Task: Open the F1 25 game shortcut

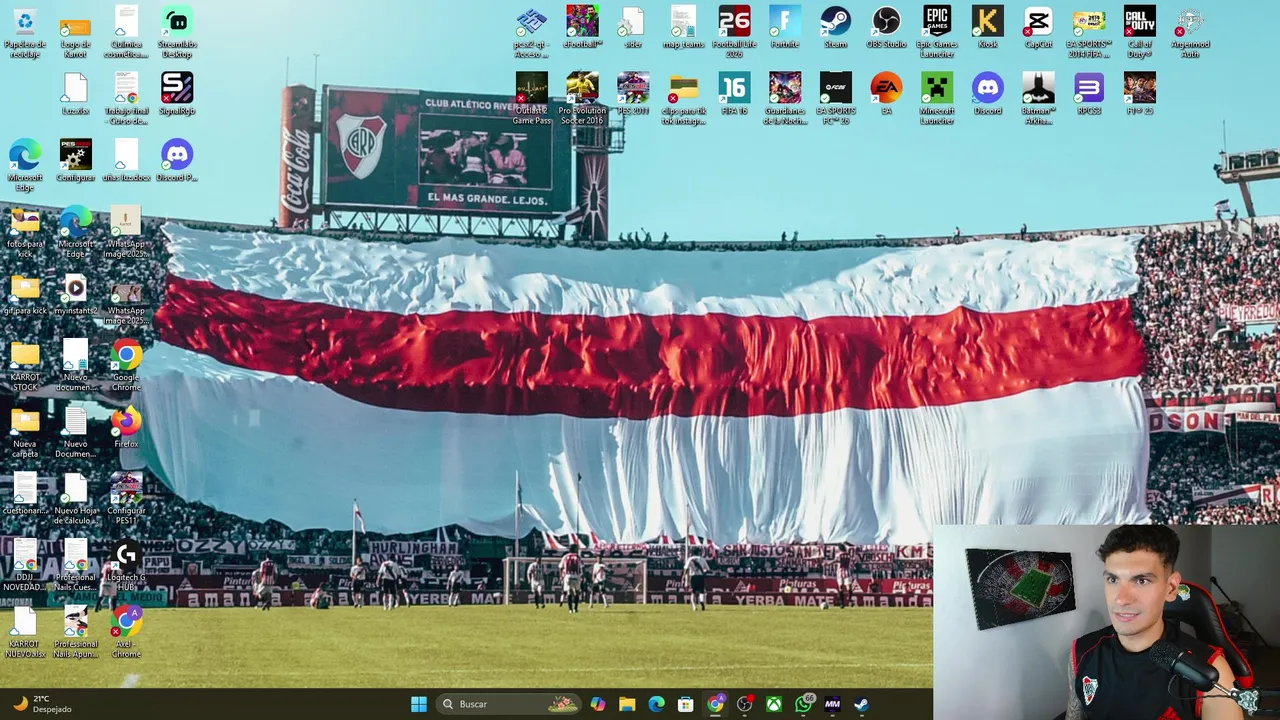Action: click(x=1140, y=94)
